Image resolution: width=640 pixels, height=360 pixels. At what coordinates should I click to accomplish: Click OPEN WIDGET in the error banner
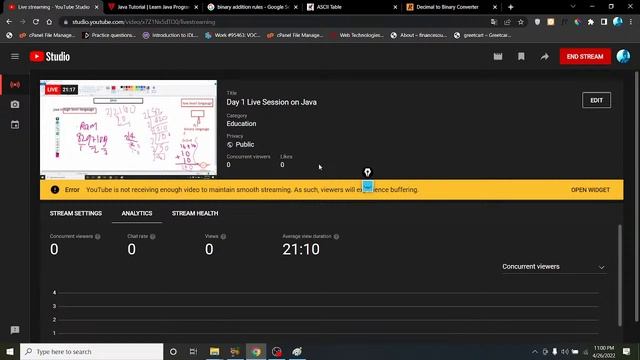(x=590, y=190)
